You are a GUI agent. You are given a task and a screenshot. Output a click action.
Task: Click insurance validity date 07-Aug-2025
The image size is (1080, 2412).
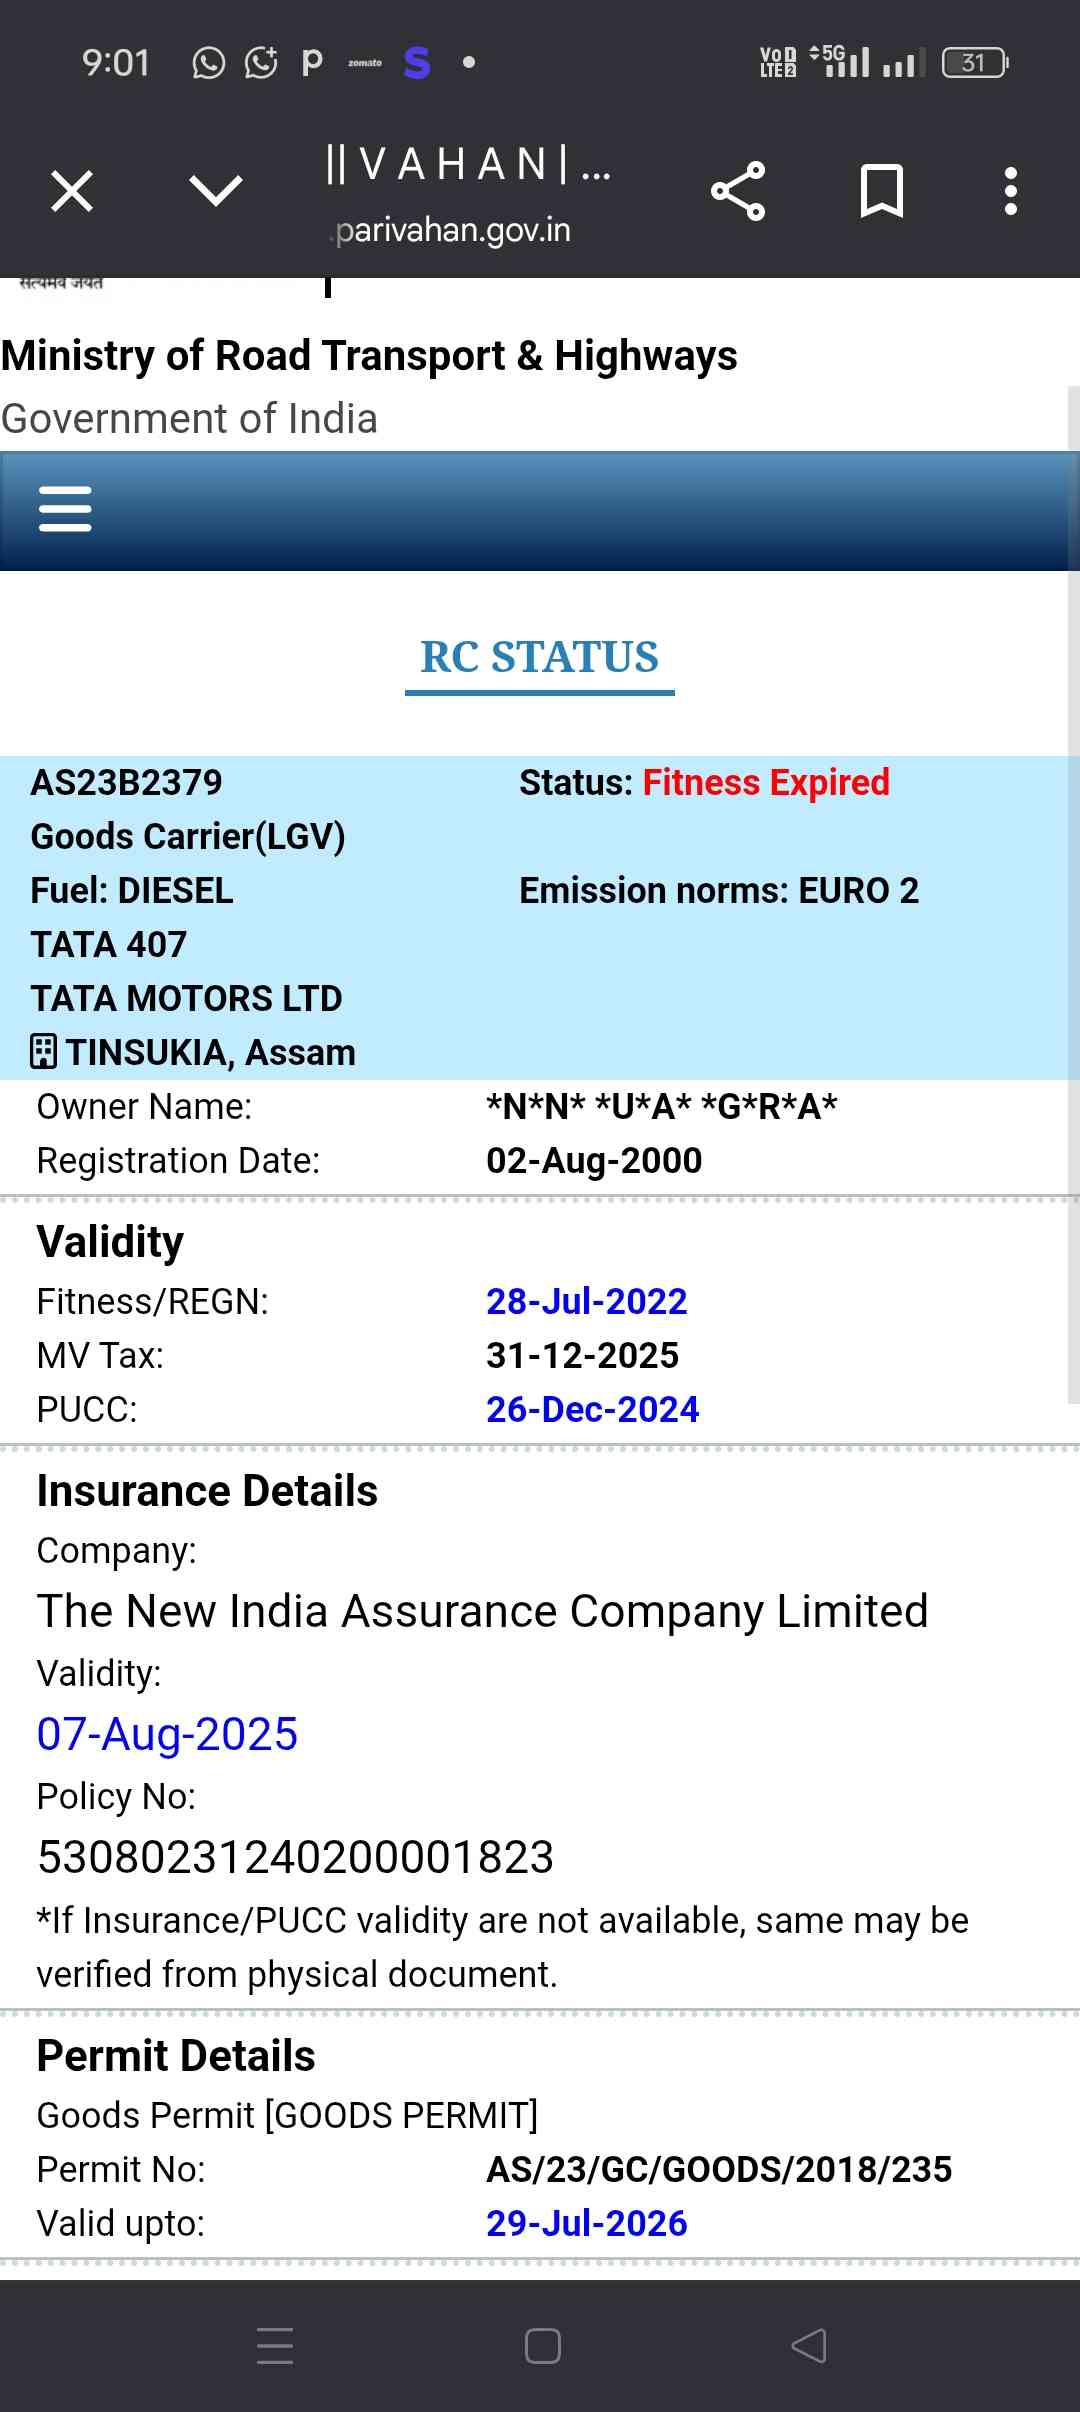(167, 1734)
